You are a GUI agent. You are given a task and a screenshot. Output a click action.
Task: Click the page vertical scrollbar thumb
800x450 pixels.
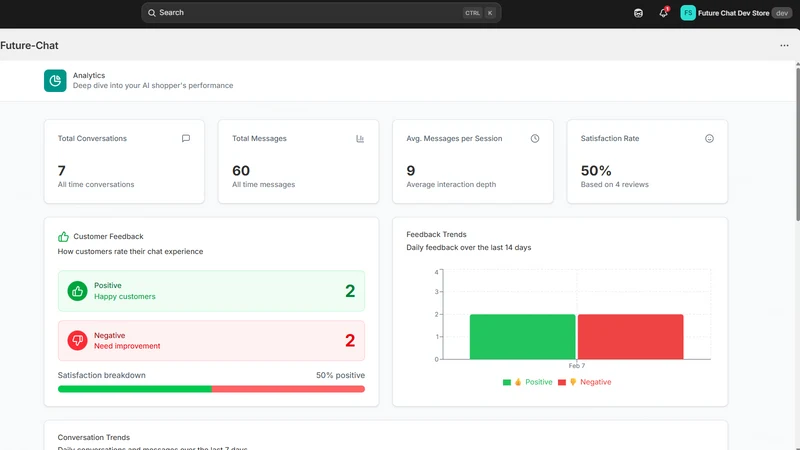coord(797,143)
